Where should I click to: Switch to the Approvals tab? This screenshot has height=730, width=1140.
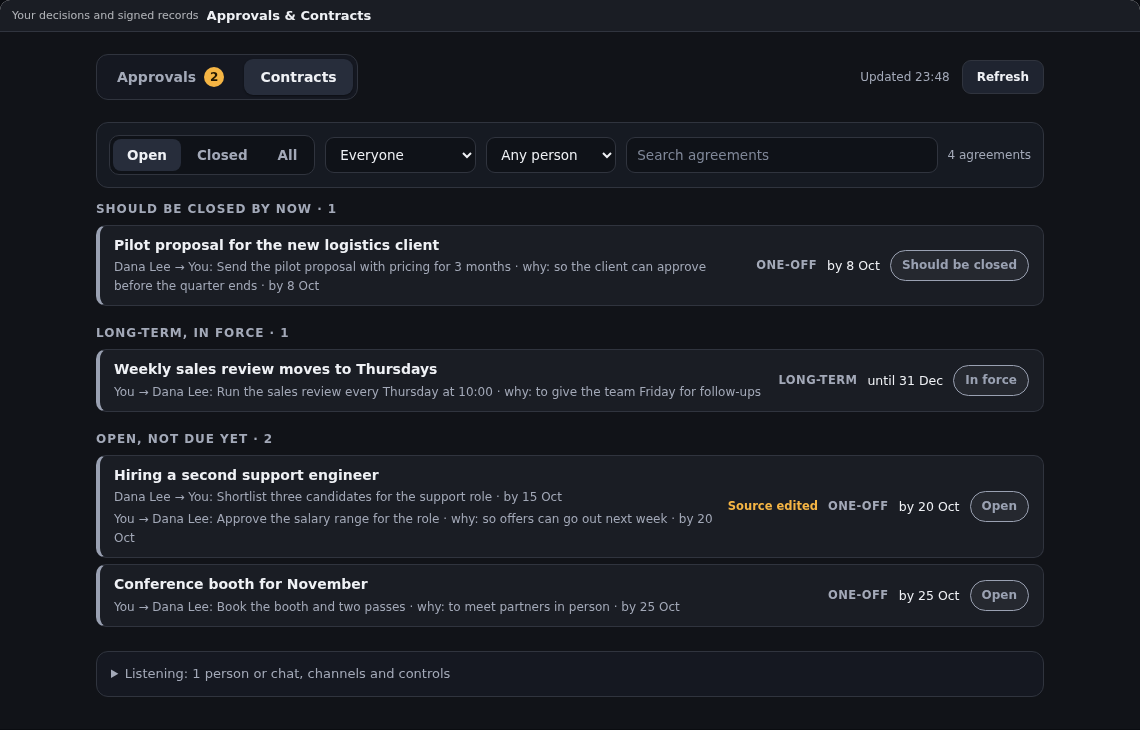pos(170,77)
